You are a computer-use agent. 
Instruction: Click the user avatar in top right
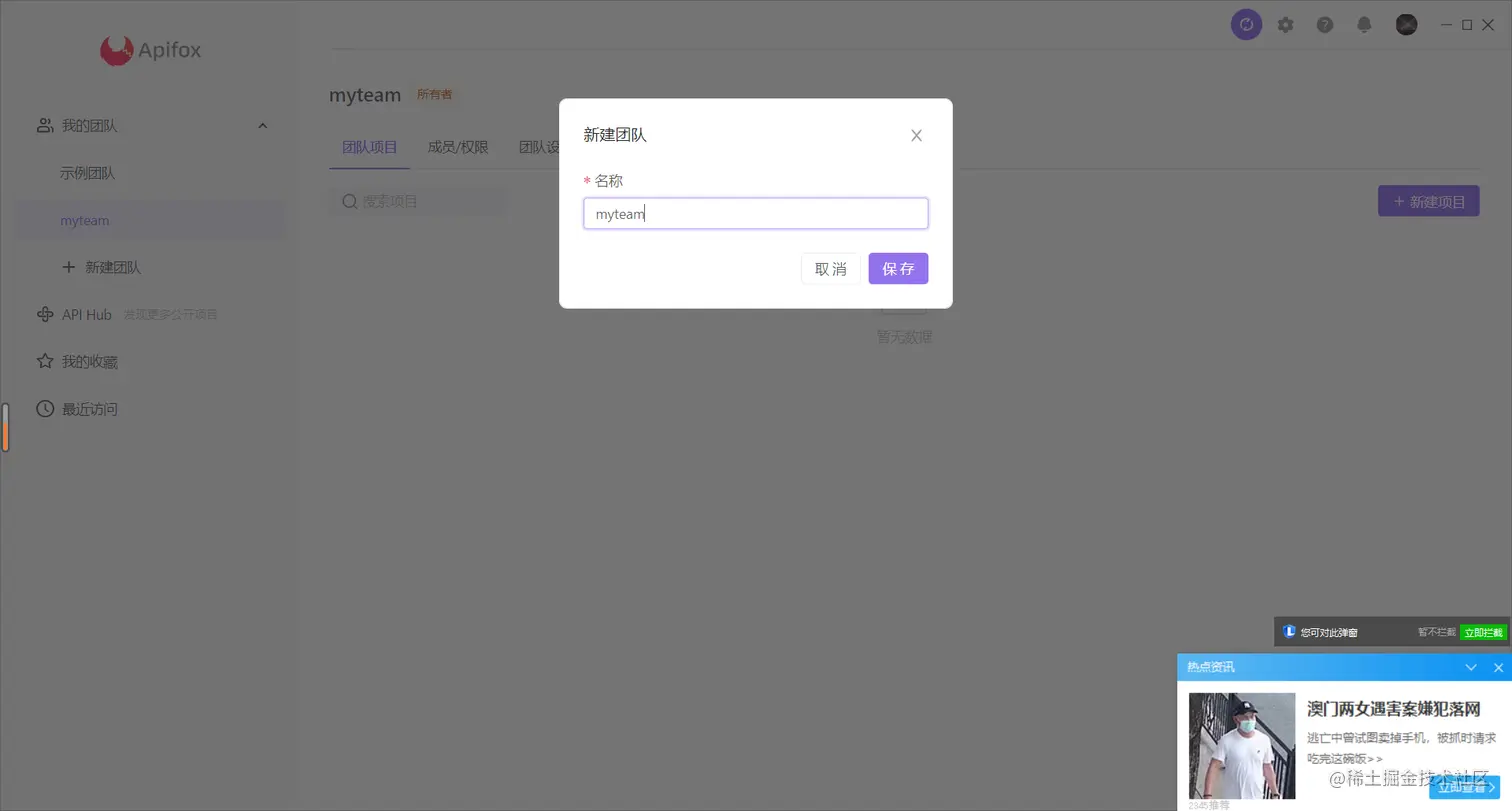(1406, 24)
